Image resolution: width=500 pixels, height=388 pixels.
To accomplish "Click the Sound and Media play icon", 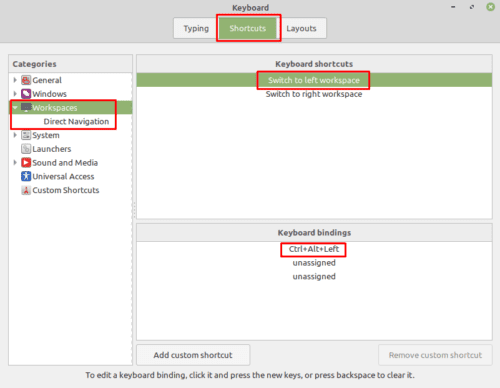I will coord(26,162).
